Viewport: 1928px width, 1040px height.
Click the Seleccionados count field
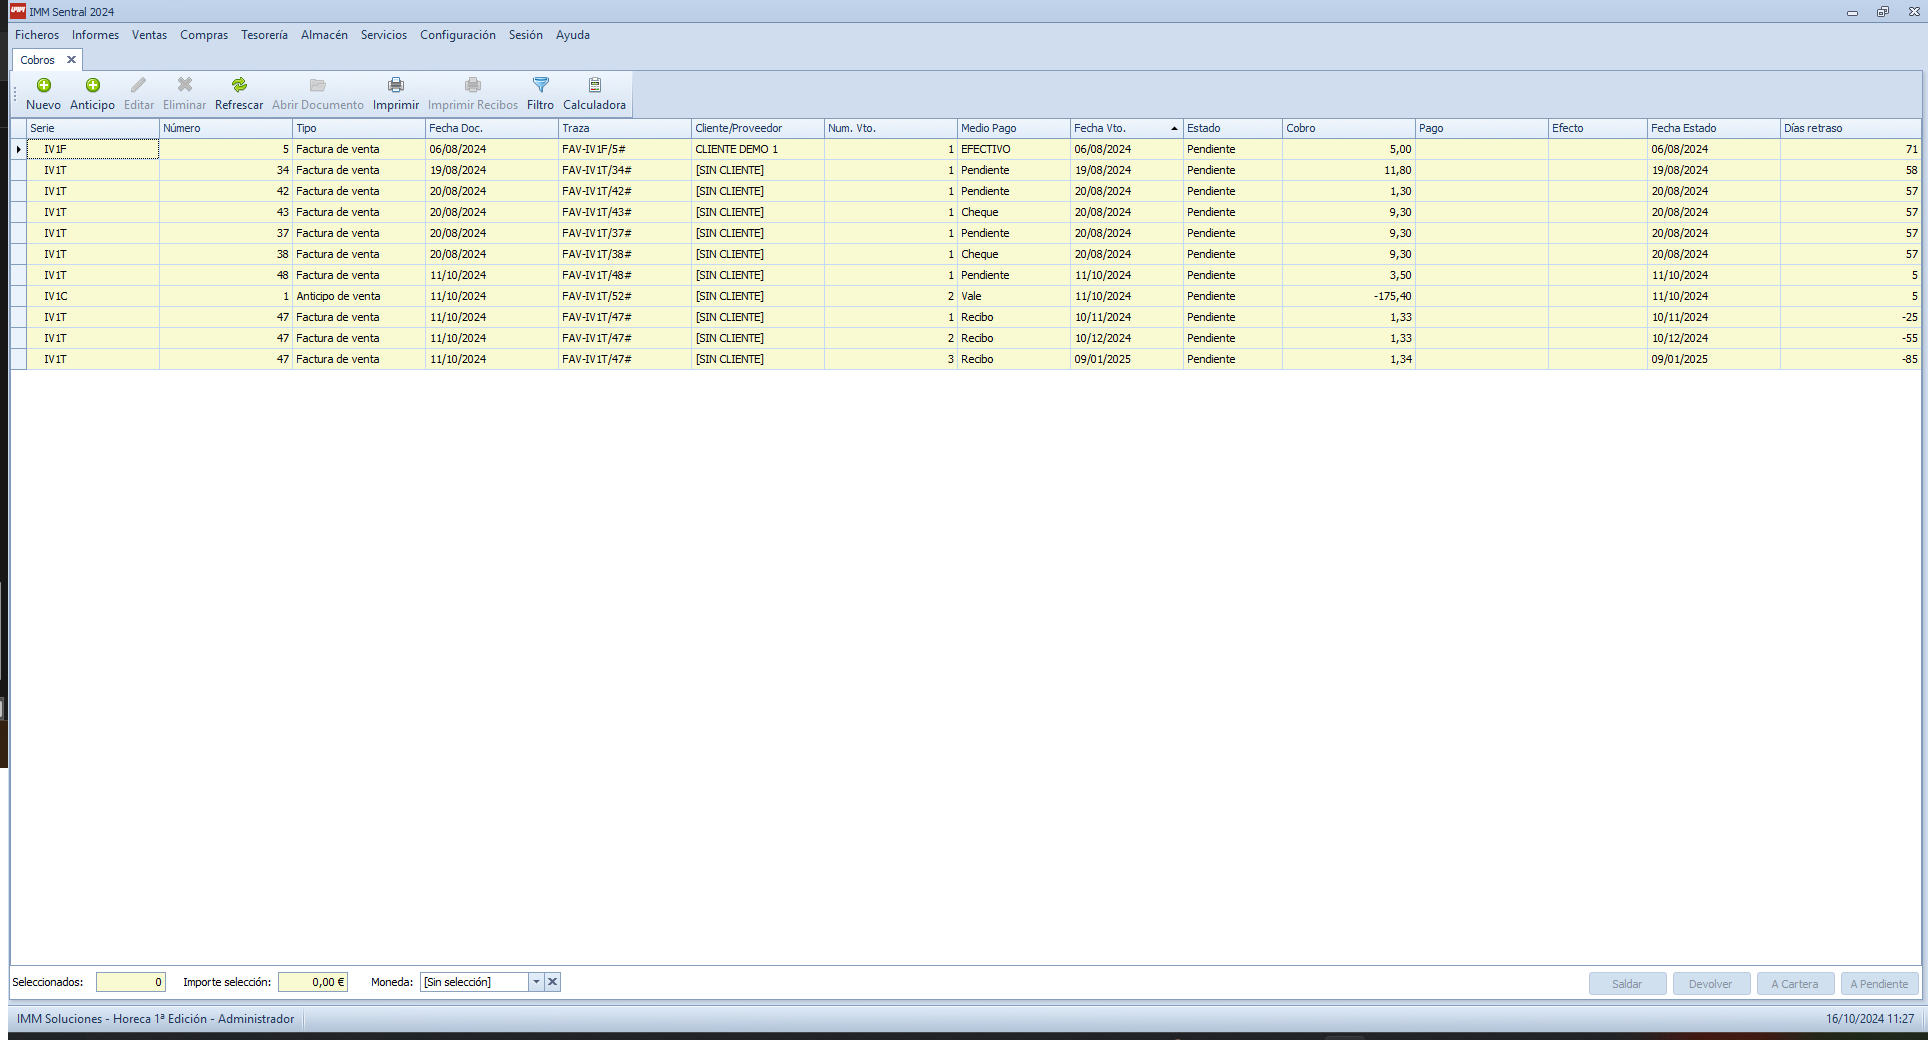pyautogui.click(x=131, y=982)
